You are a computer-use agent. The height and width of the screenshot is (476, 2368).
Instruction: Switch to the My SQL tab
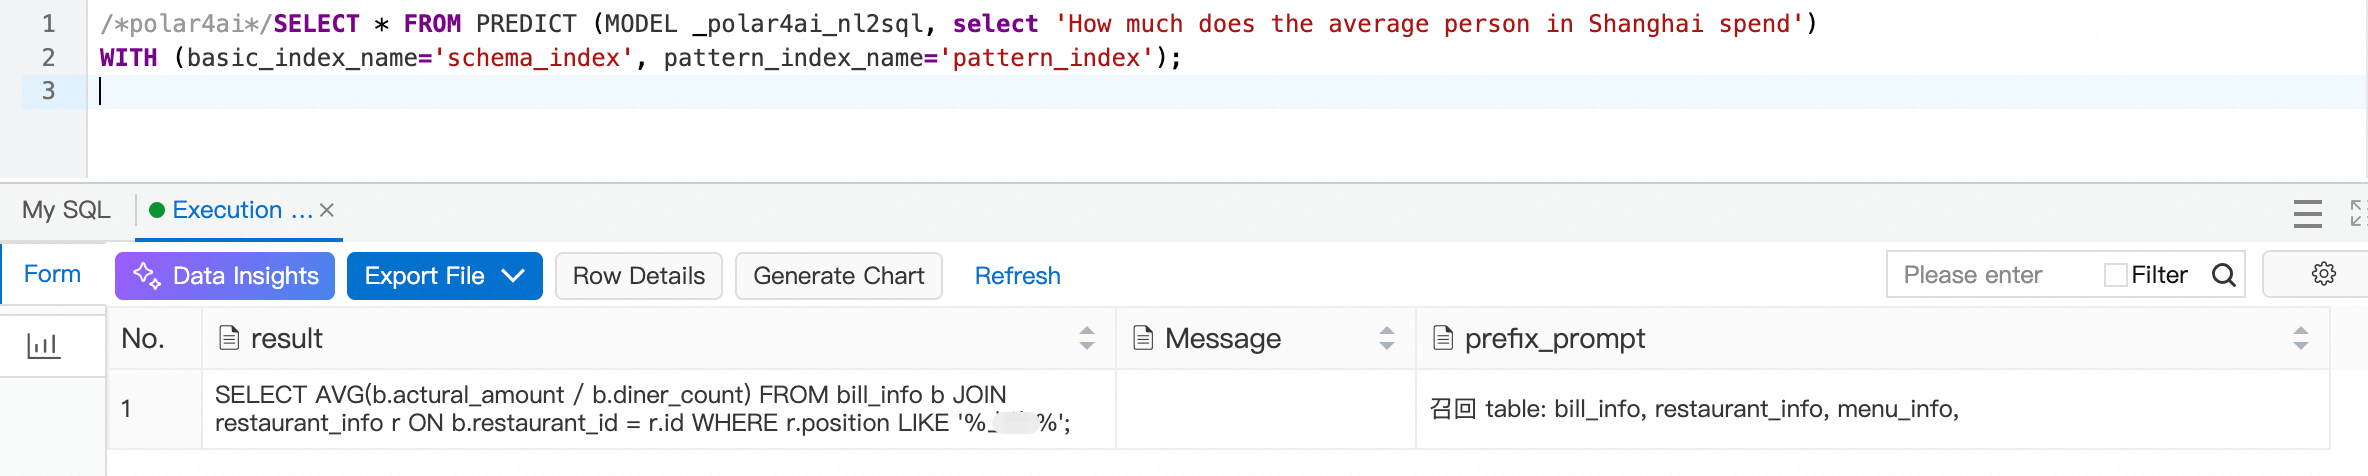[66, 210]
